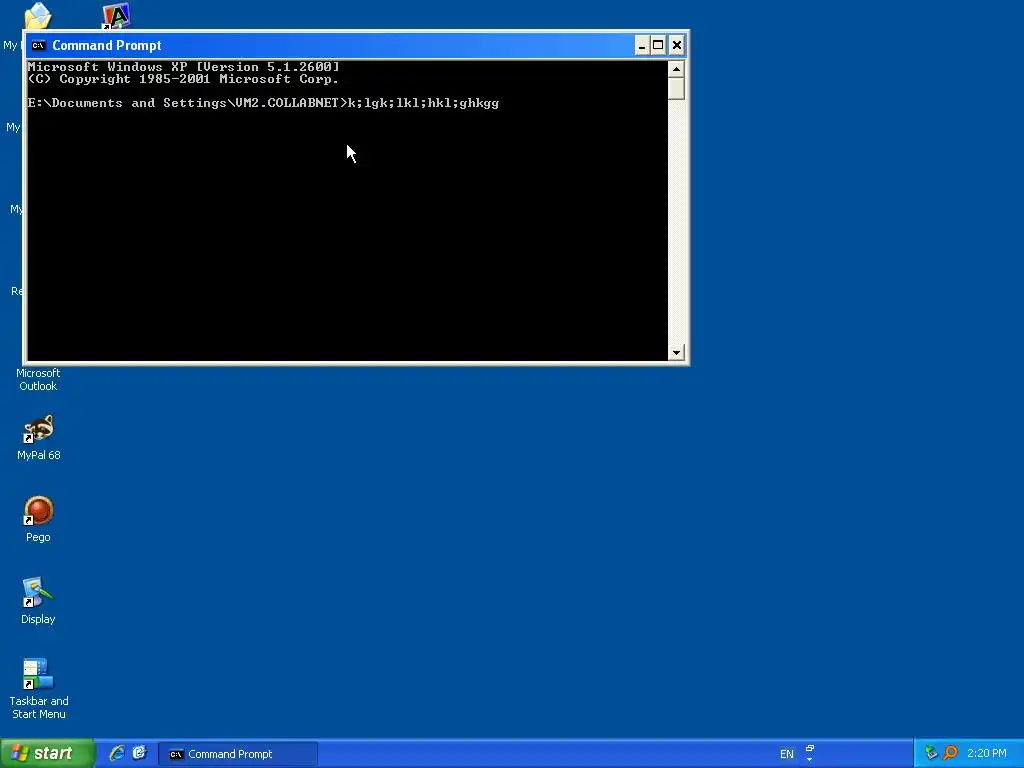Open the EN language bar indicator
This screenshot has width=1024, height=768.
tap(787, 754)
